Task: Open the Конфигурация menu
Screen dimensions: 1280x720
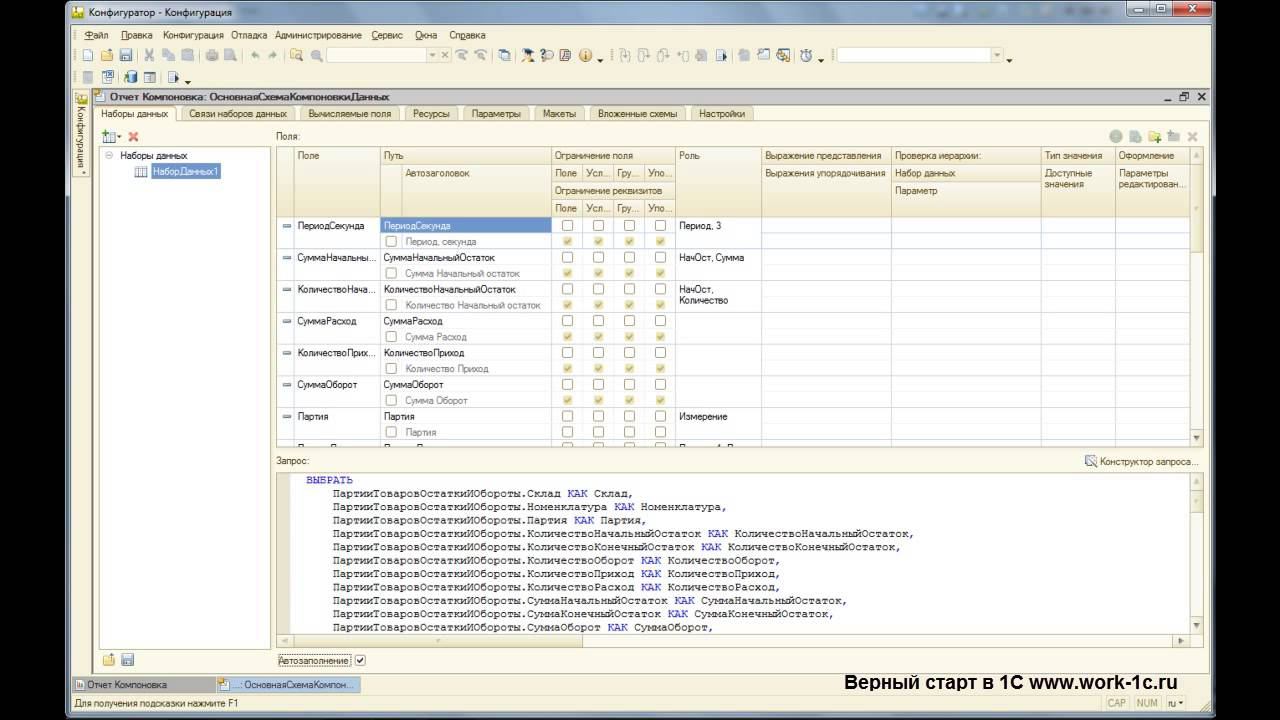Action: [193, 35]
